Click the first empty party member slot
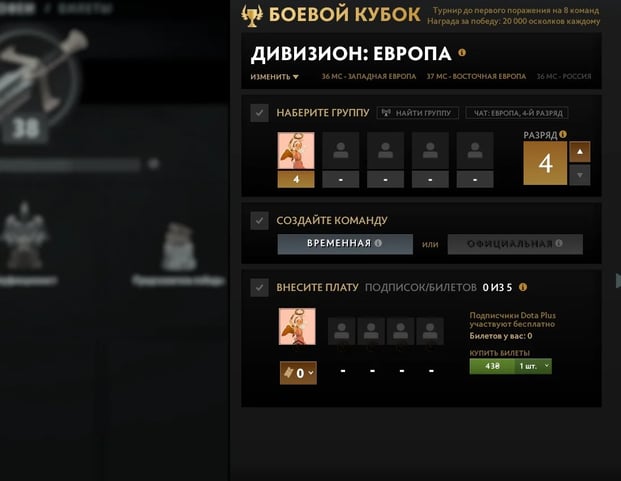Screen dimensions: 621x481 click(341, 151)
